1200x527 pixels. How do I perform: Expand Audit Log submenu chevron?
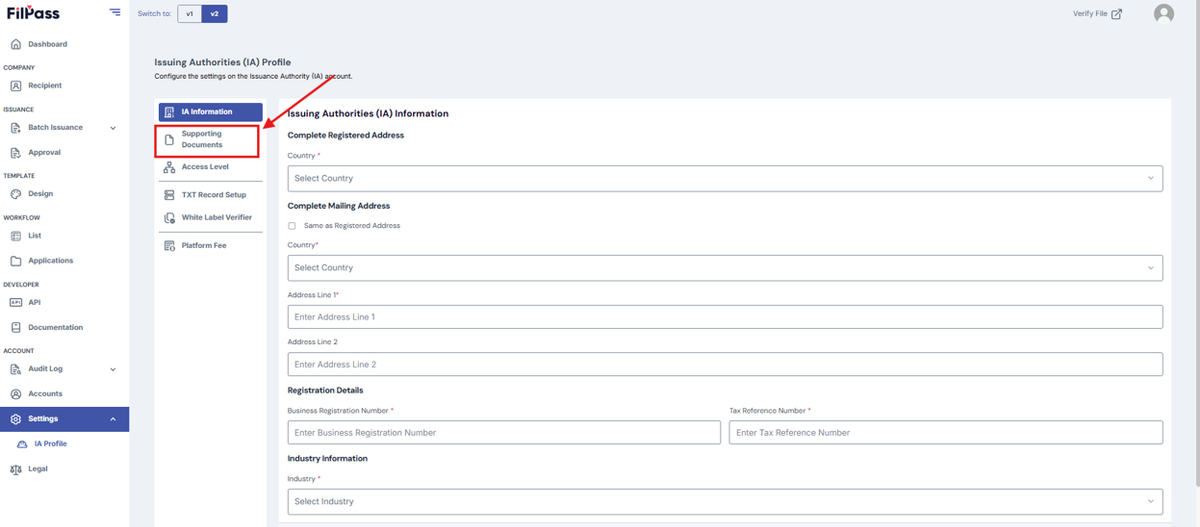[113, 369]
